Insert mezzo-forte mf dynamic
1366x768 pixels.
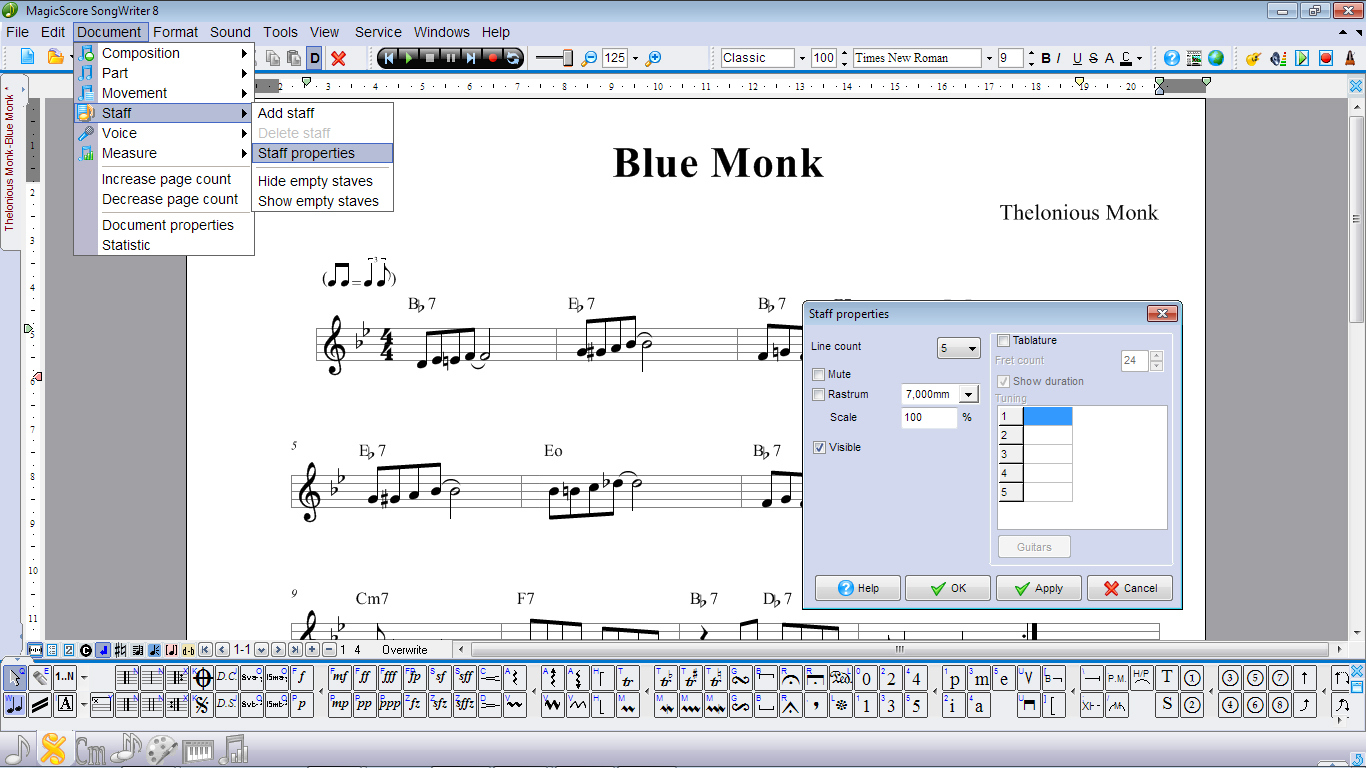[x=340, y=677]
